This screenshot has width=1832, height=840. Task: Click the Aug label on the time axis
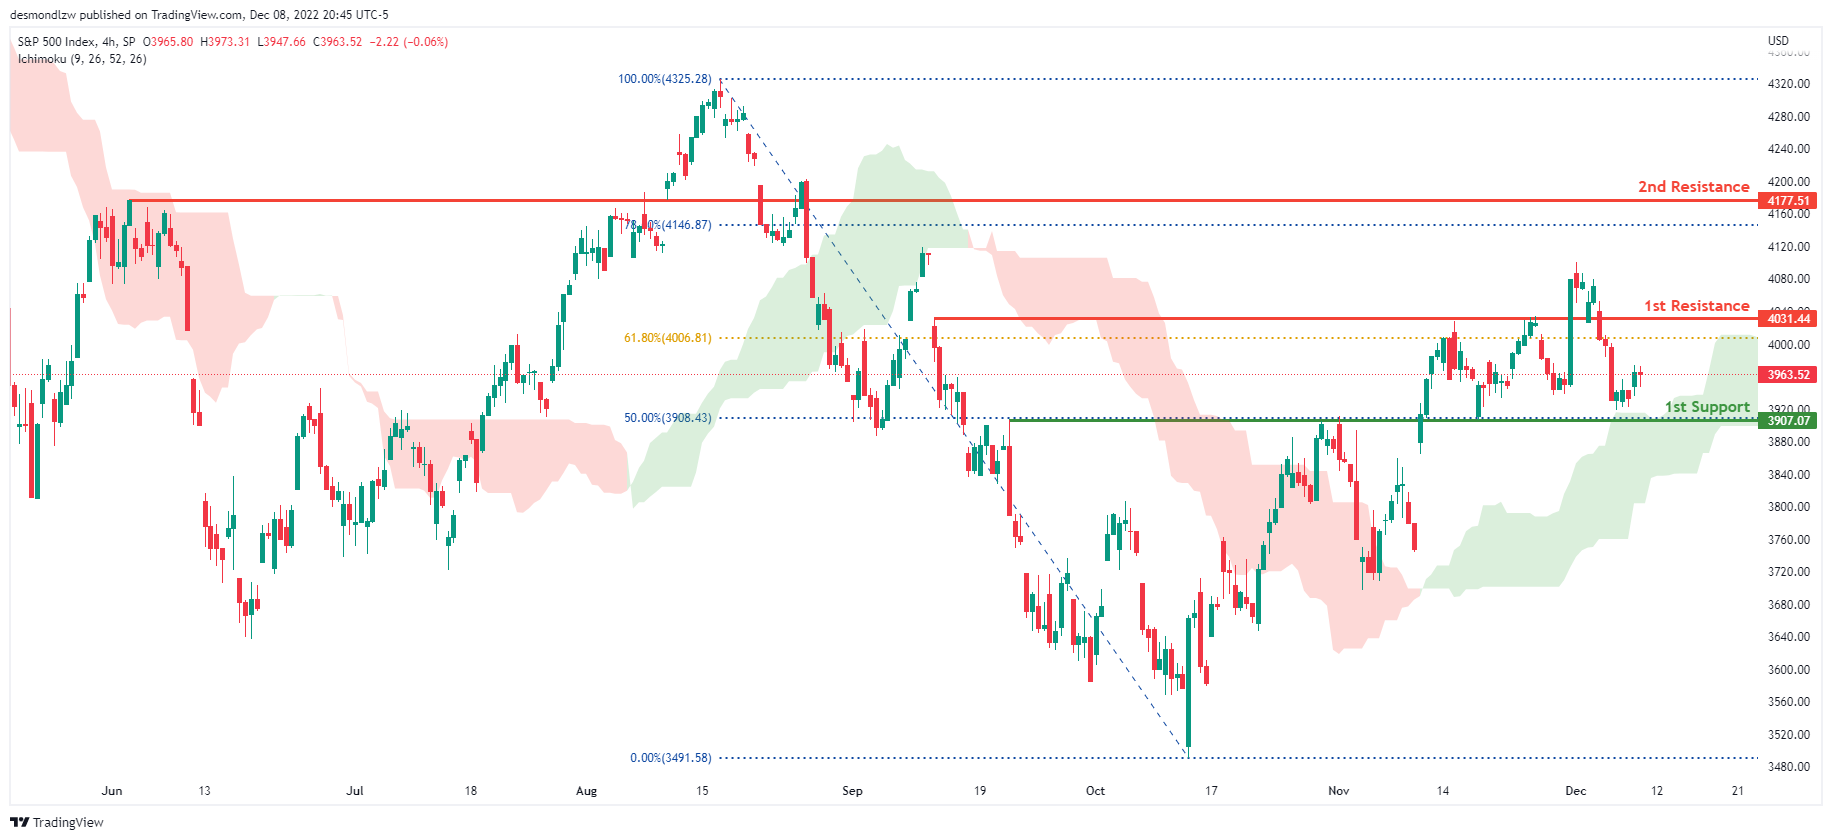(x=587, y=791)
